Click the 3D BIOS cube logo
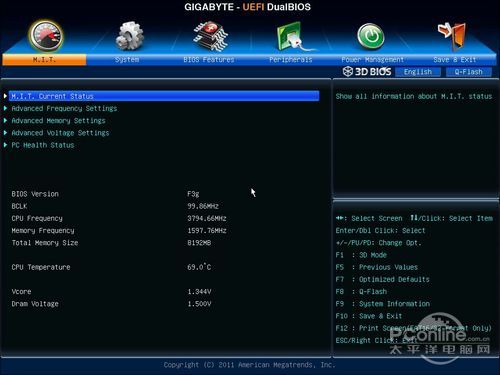This screenshot has width=500, height=375. tap(348, 71)
